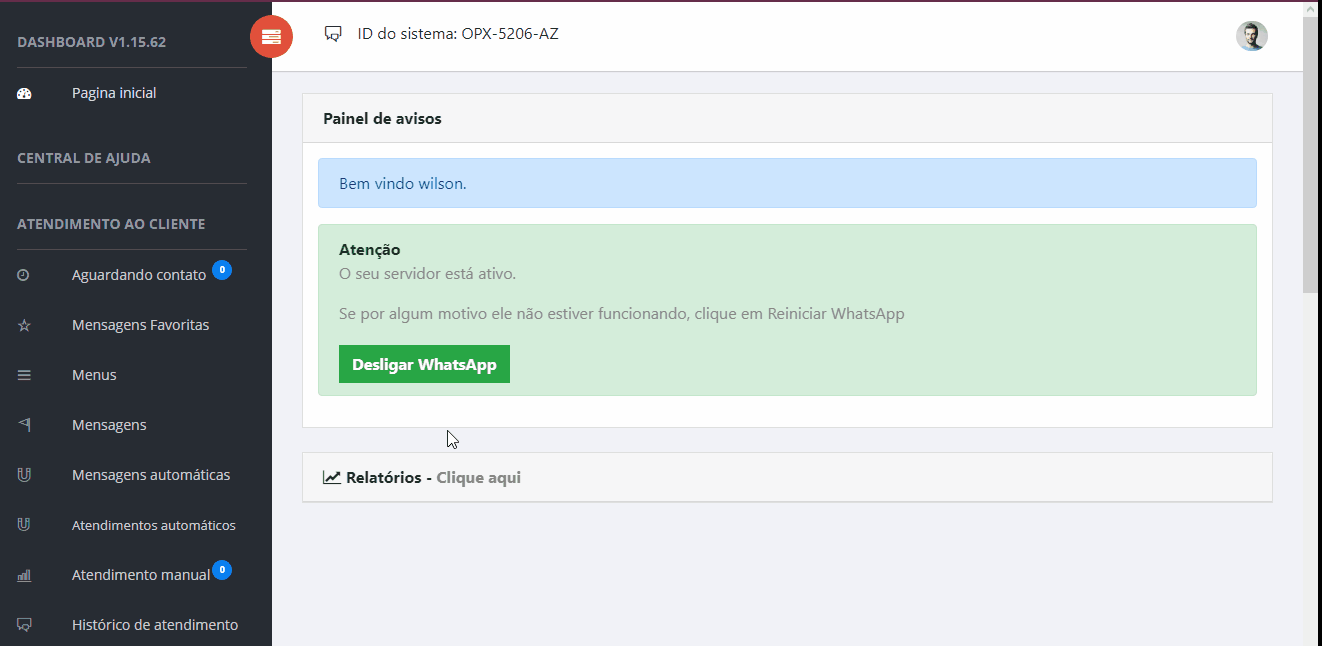Click the clock icon for Aguardando contato
Viewport: 1322px width, 646px height.
(24, 275)
